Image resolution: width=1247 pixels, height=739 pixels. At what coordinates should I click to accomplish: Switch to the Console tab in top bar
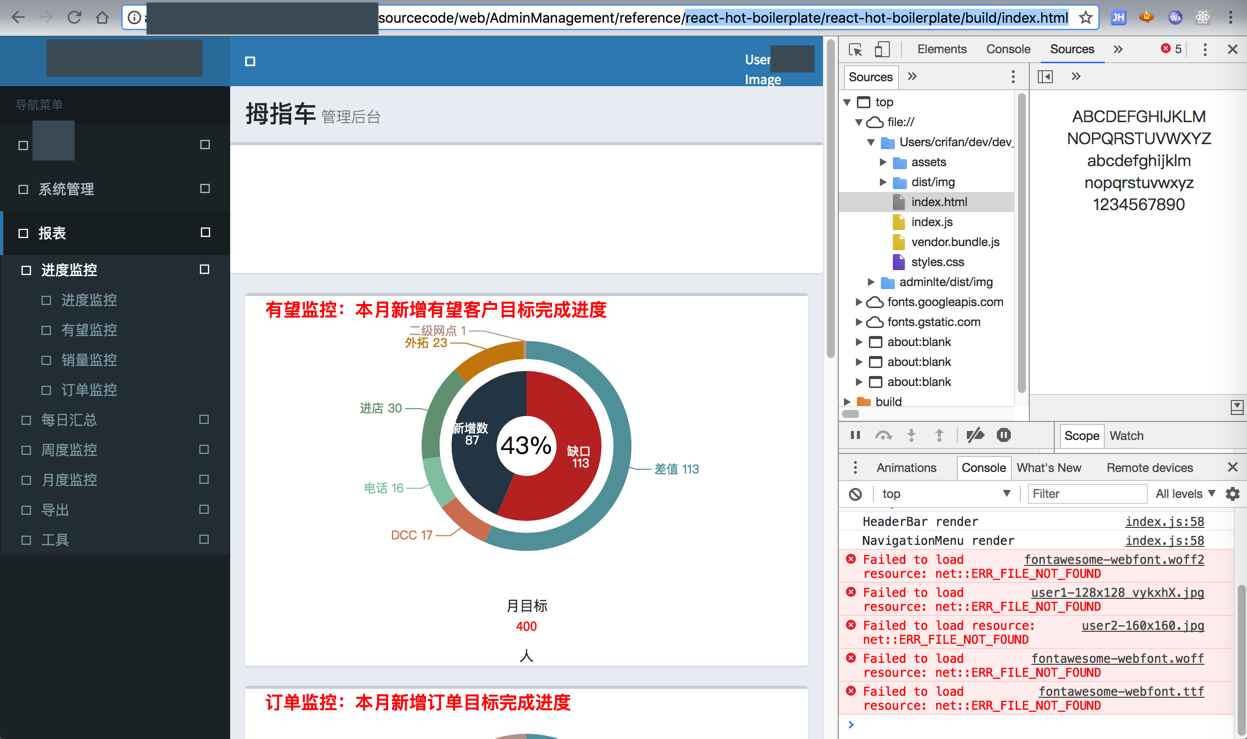(1008, 49)
